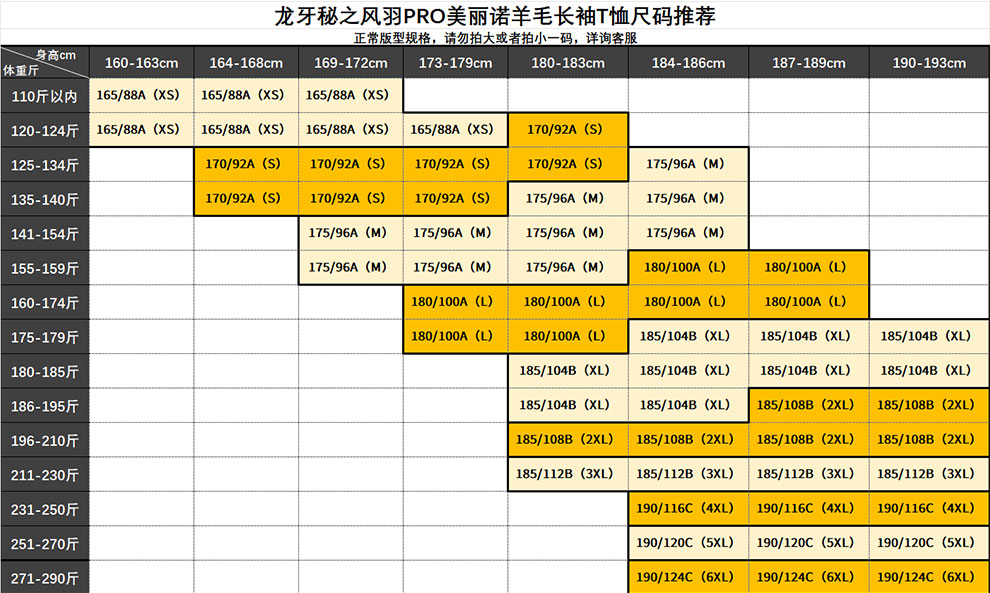Select the 173-179cm height column header
This screenshot has height=593, width=990.
click(x=455, y=63)
